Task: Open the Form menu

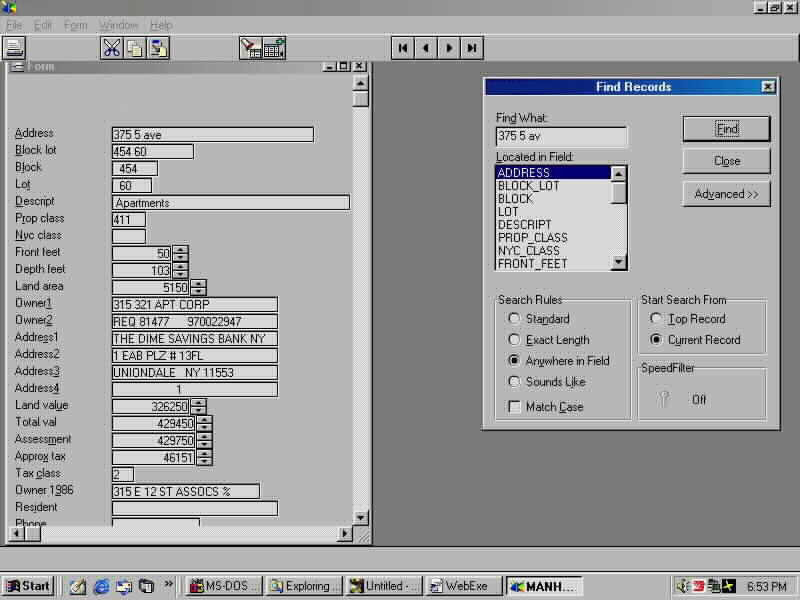Action: pyautogui.click(x=76, y=25)
